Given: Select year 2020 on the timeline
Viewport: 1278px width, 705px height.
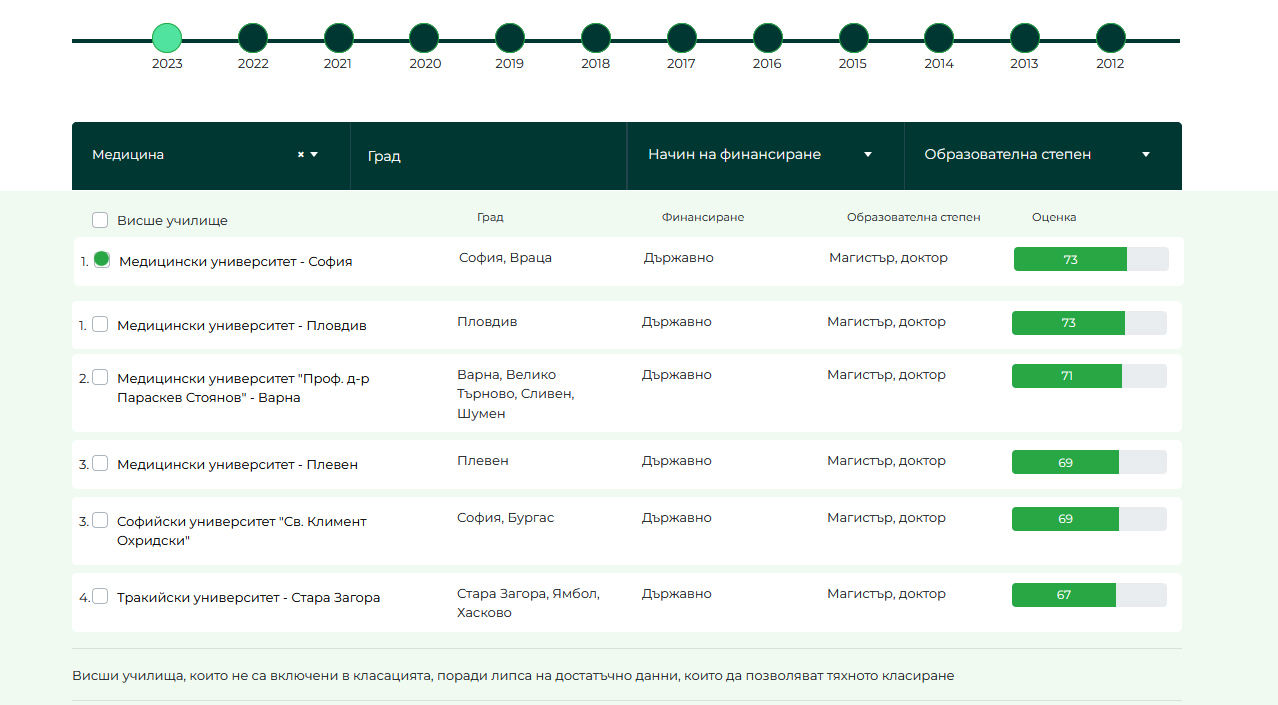Looking at the screenshot, I should click(424, 39).
